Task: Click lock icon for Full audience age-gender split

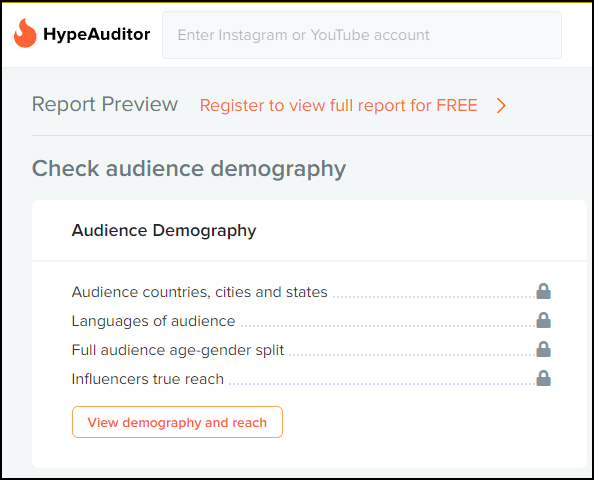Action: click(x=543, y=349)
